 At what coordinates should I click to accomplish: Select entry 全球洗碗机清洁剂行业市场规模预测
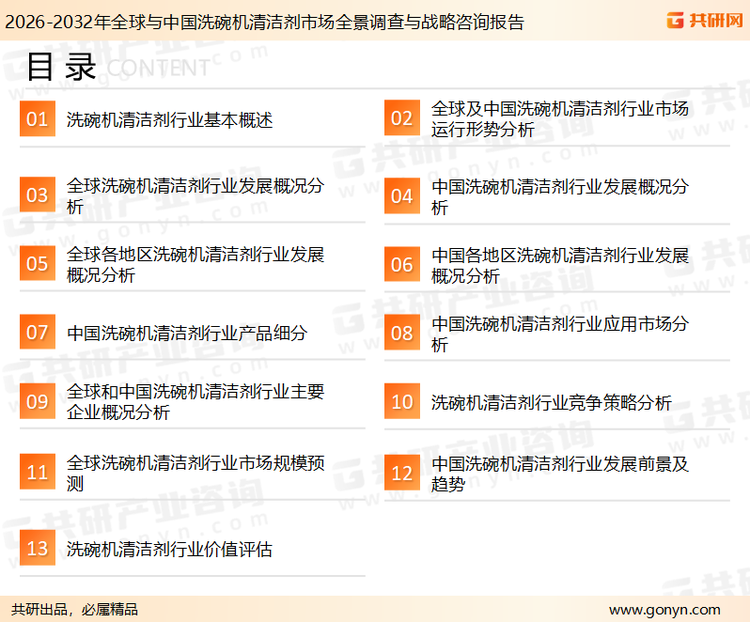point(195,473)
